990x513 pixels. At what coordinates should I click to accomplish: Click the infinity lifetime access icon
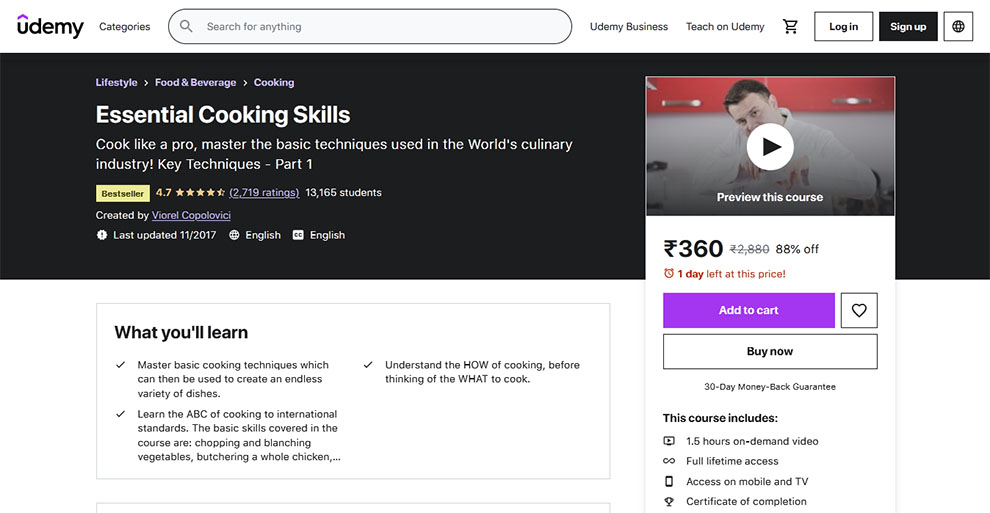click(669, 461)
